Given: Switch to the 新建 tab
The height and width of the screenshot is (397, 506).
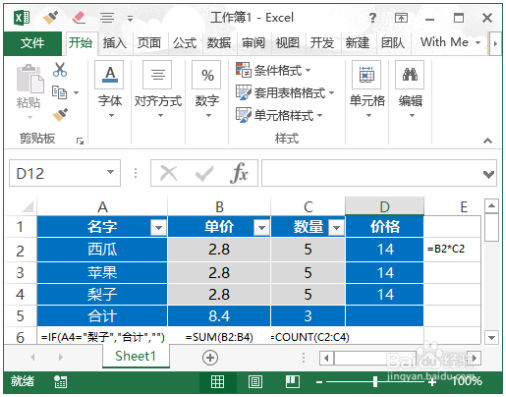Looking at the screenshot, I should tap(357, 43).
